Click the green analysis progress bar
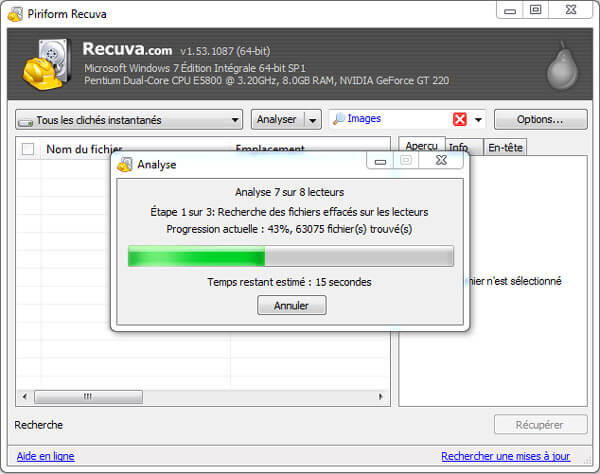This screenshot has width=600, height=474. pos(291,256)
